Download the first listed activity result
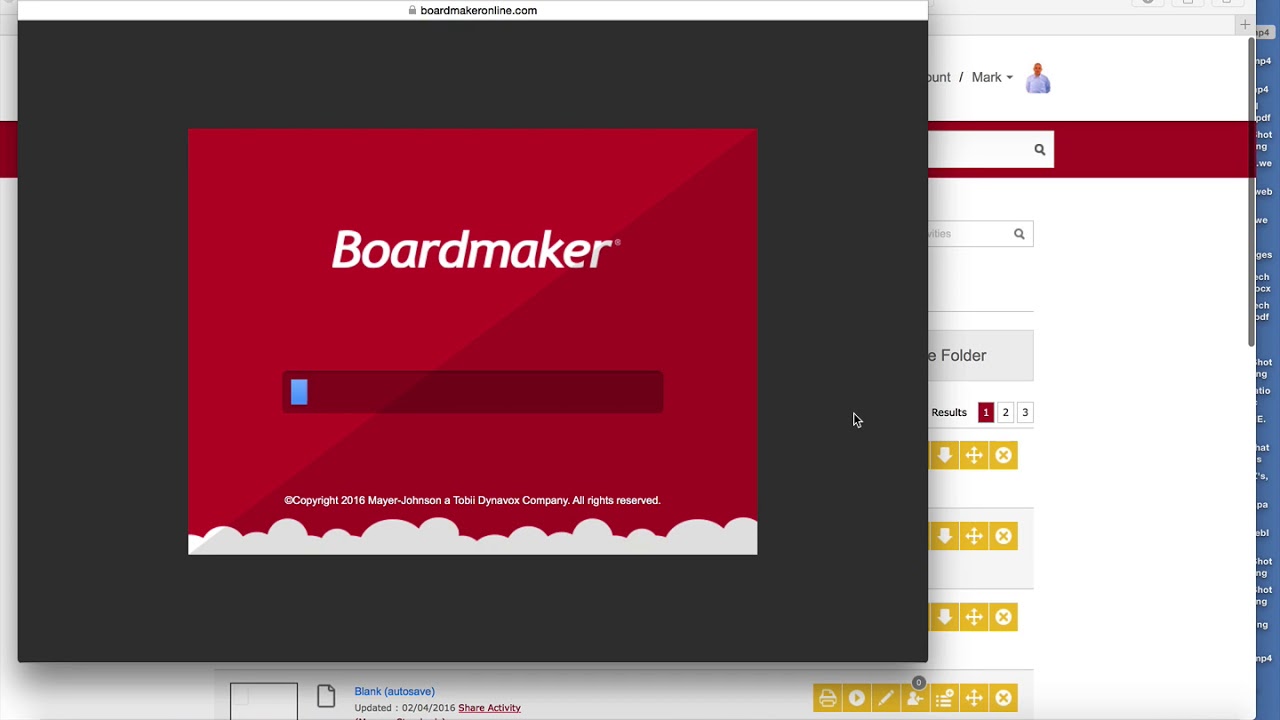 click(944, 456)
